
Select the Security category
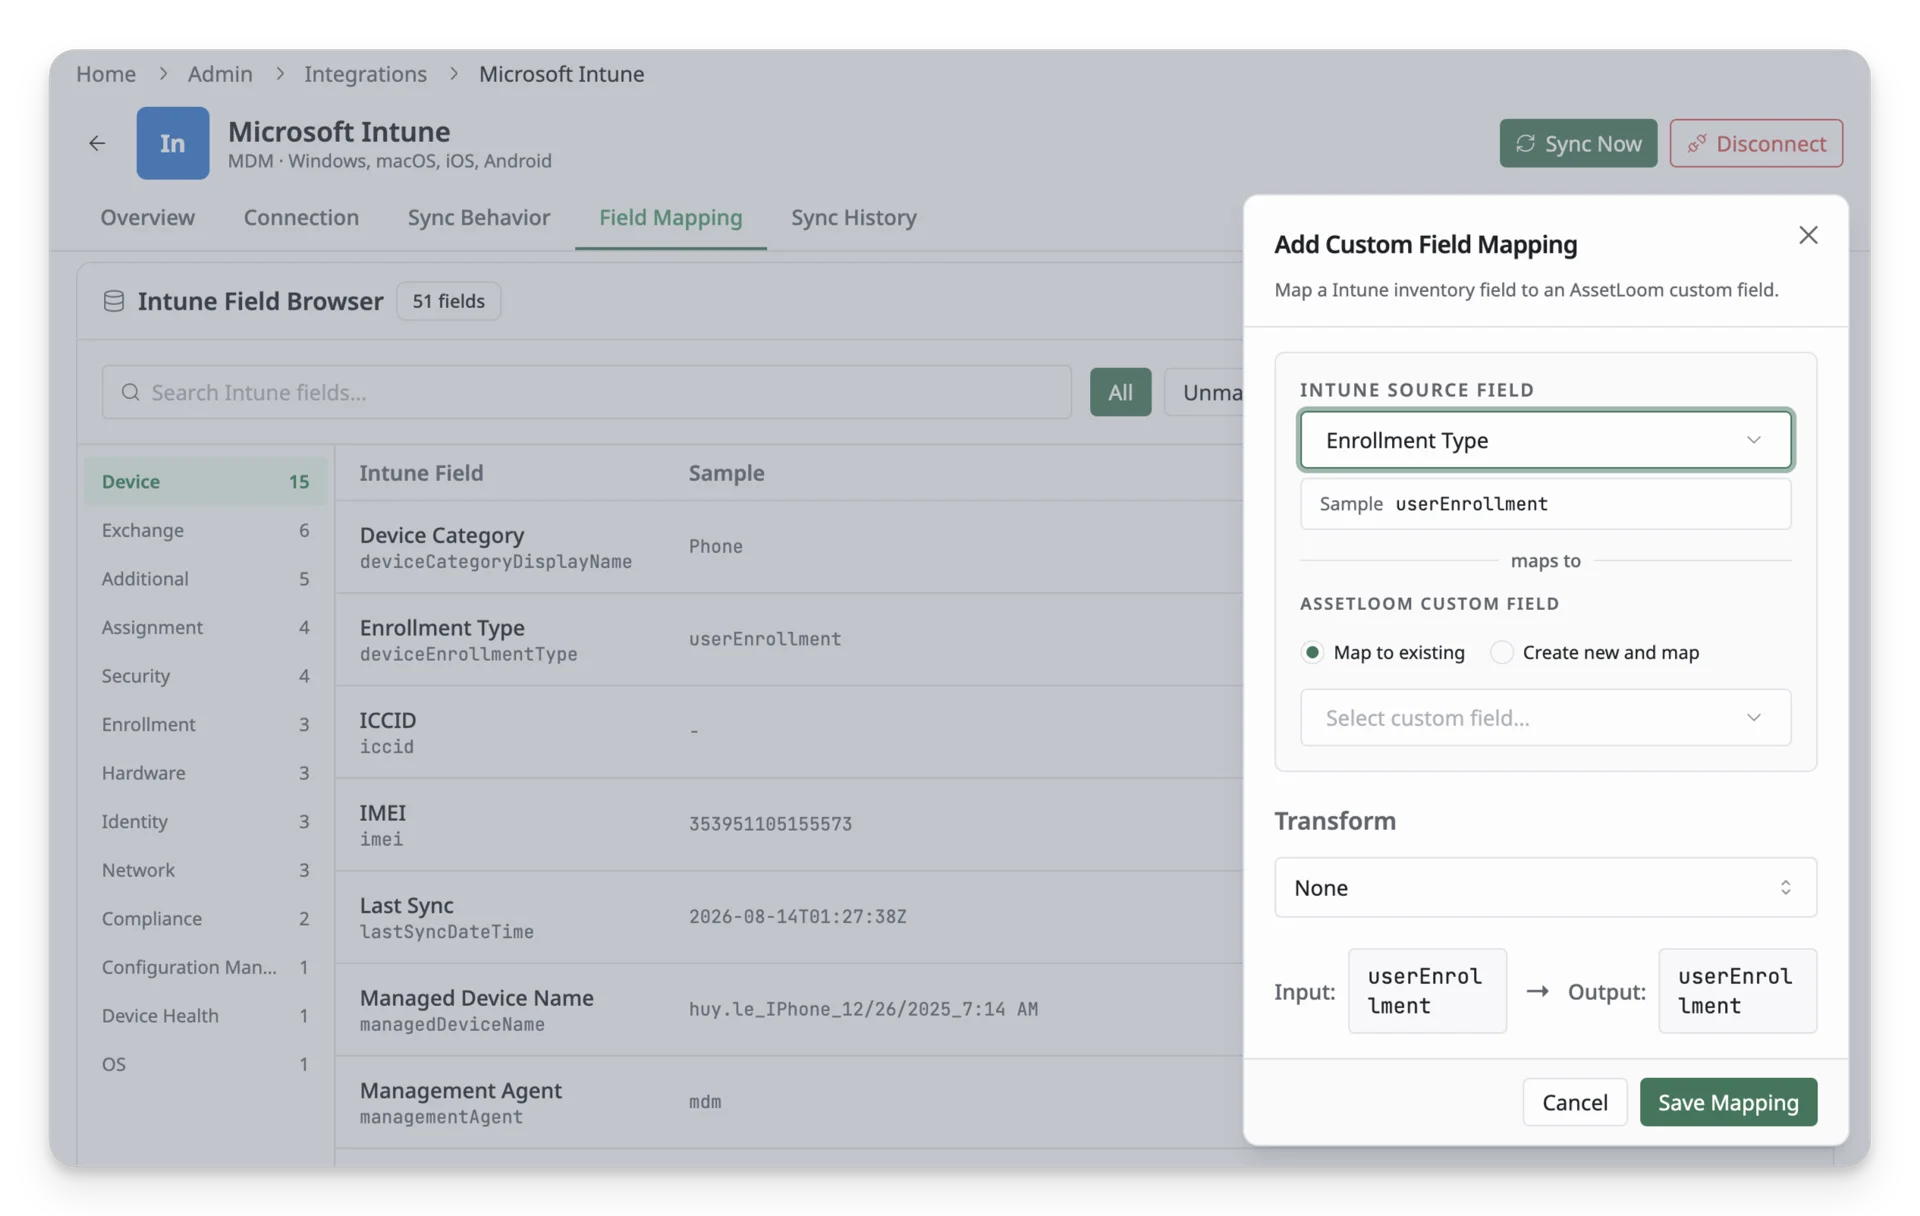tap(205, 676)
